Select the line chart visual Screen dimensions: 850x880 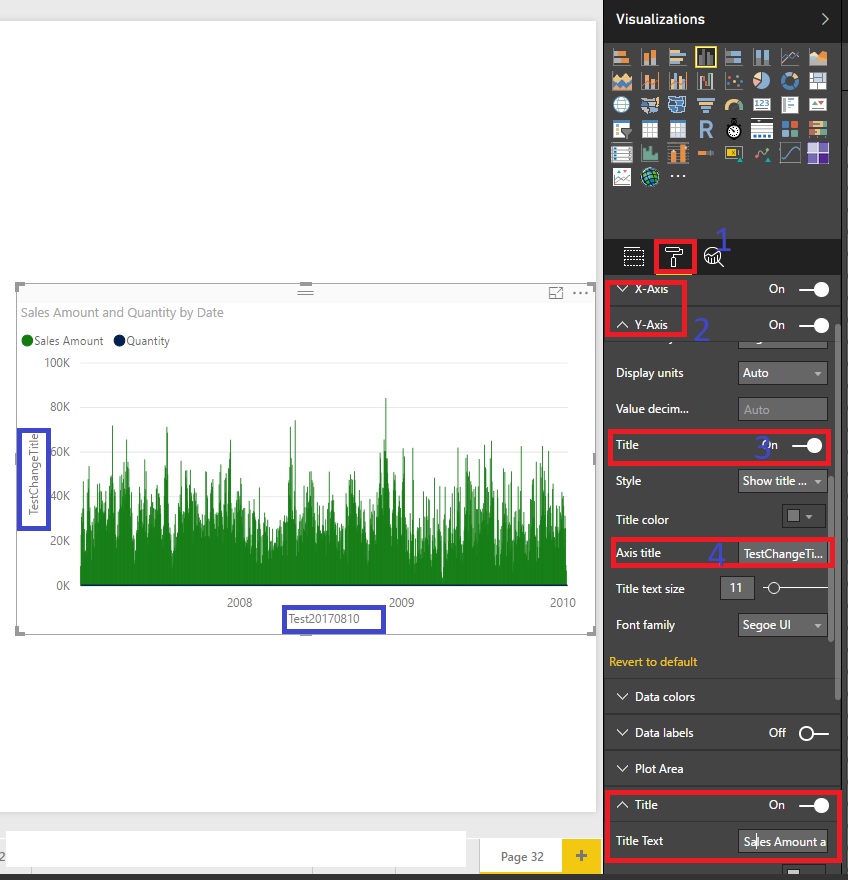point(789,57)
